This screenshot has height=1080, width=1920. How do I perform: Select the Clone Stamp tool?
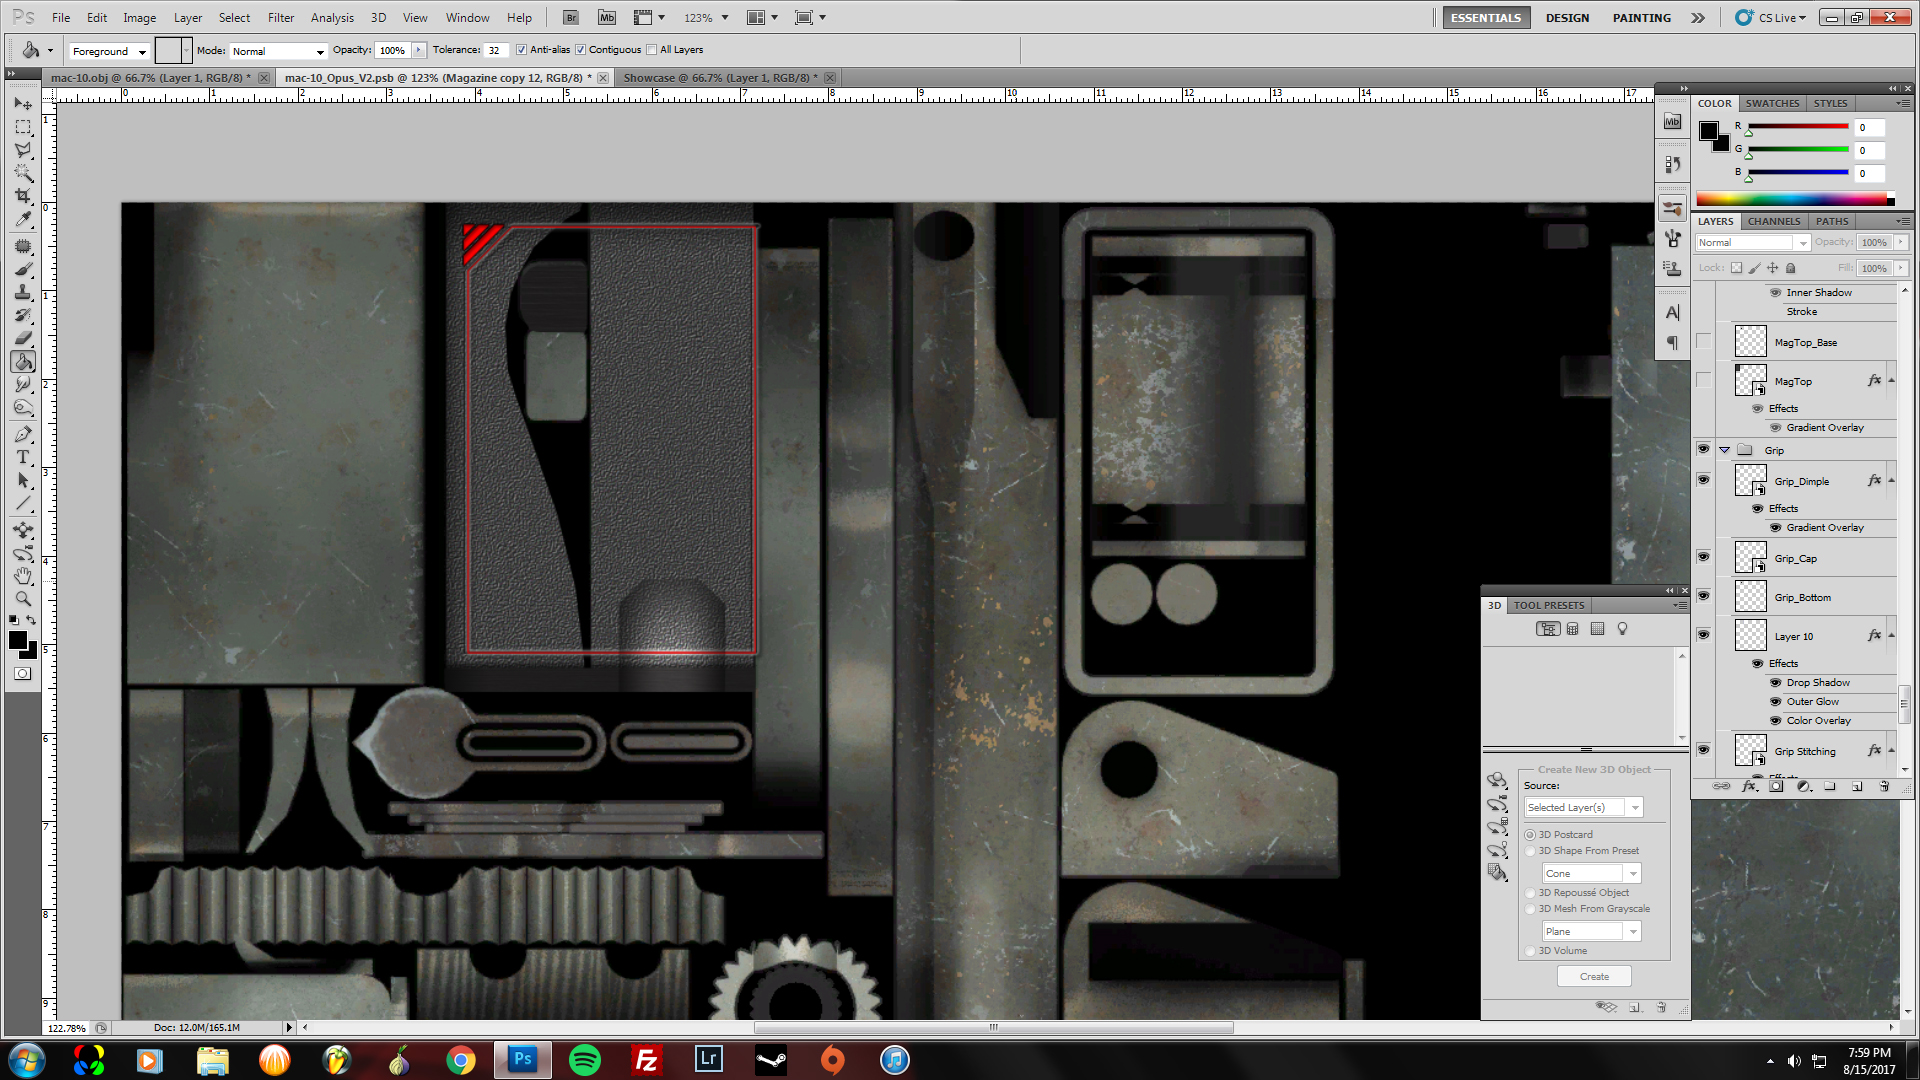pos(23,292)
